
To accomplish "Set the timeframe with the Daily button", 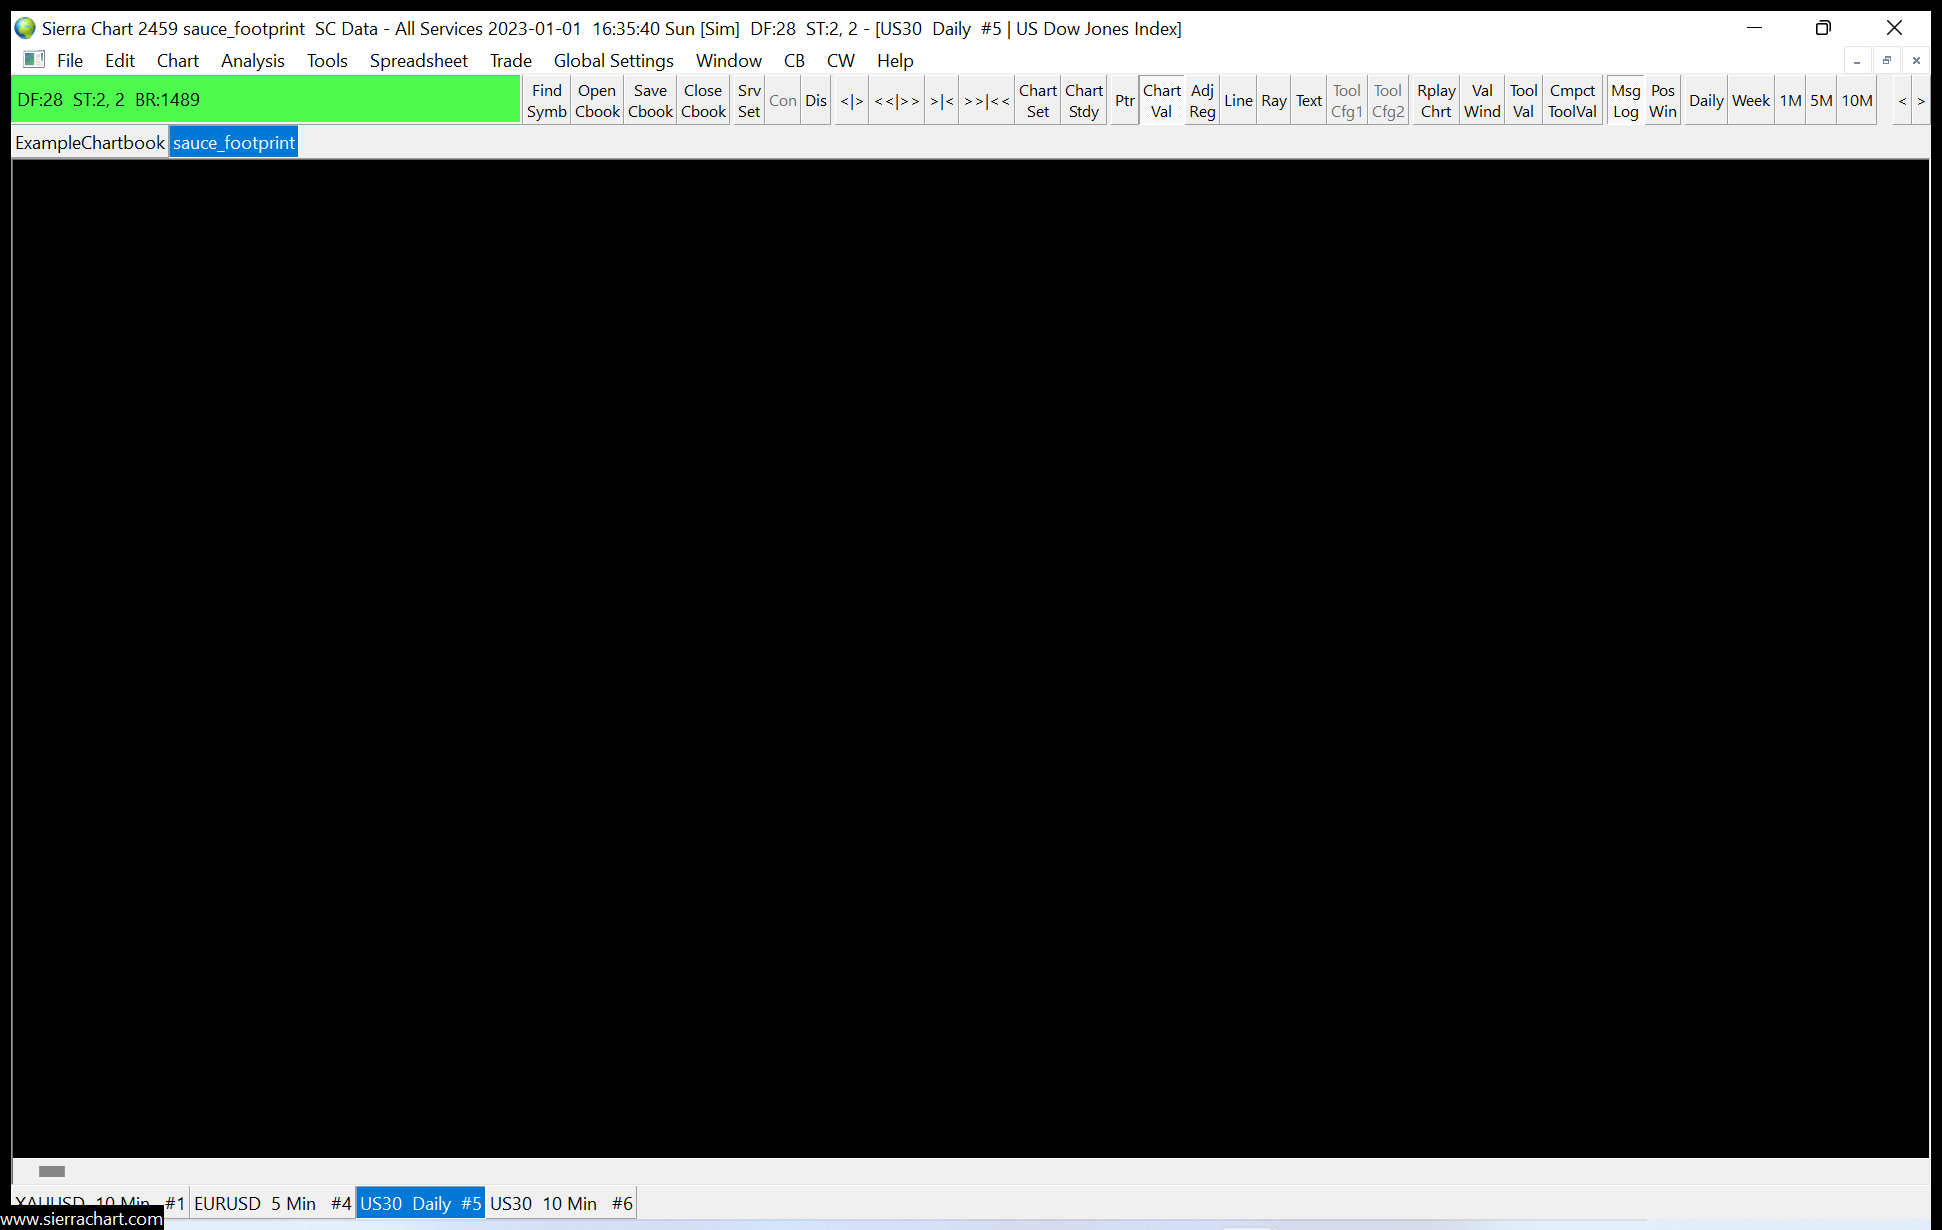I will click(1706, 101).
